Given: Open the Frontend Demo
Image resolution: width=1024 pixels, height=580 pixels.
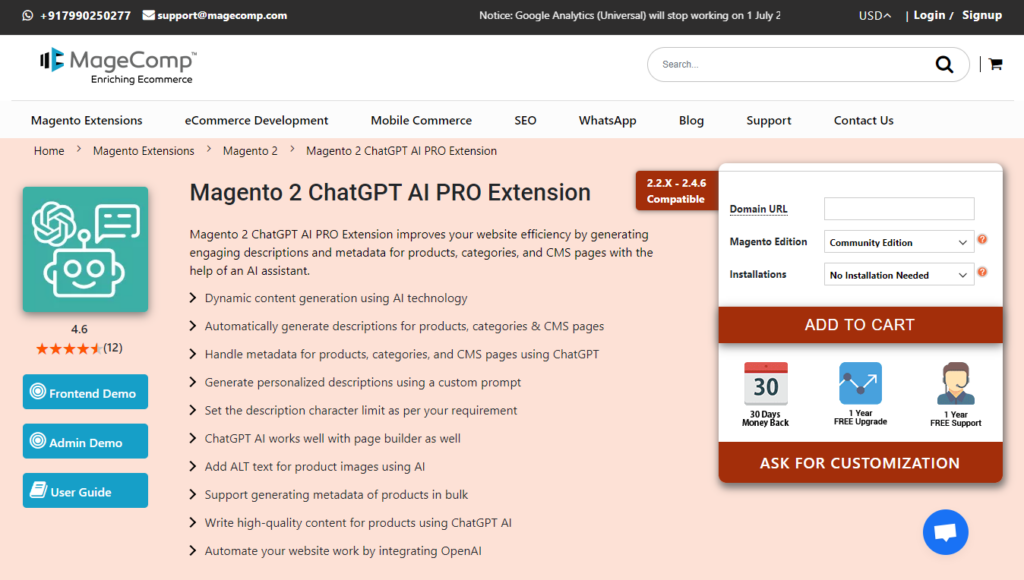Looking at the screenshot, I should click(x=85, y=392).
